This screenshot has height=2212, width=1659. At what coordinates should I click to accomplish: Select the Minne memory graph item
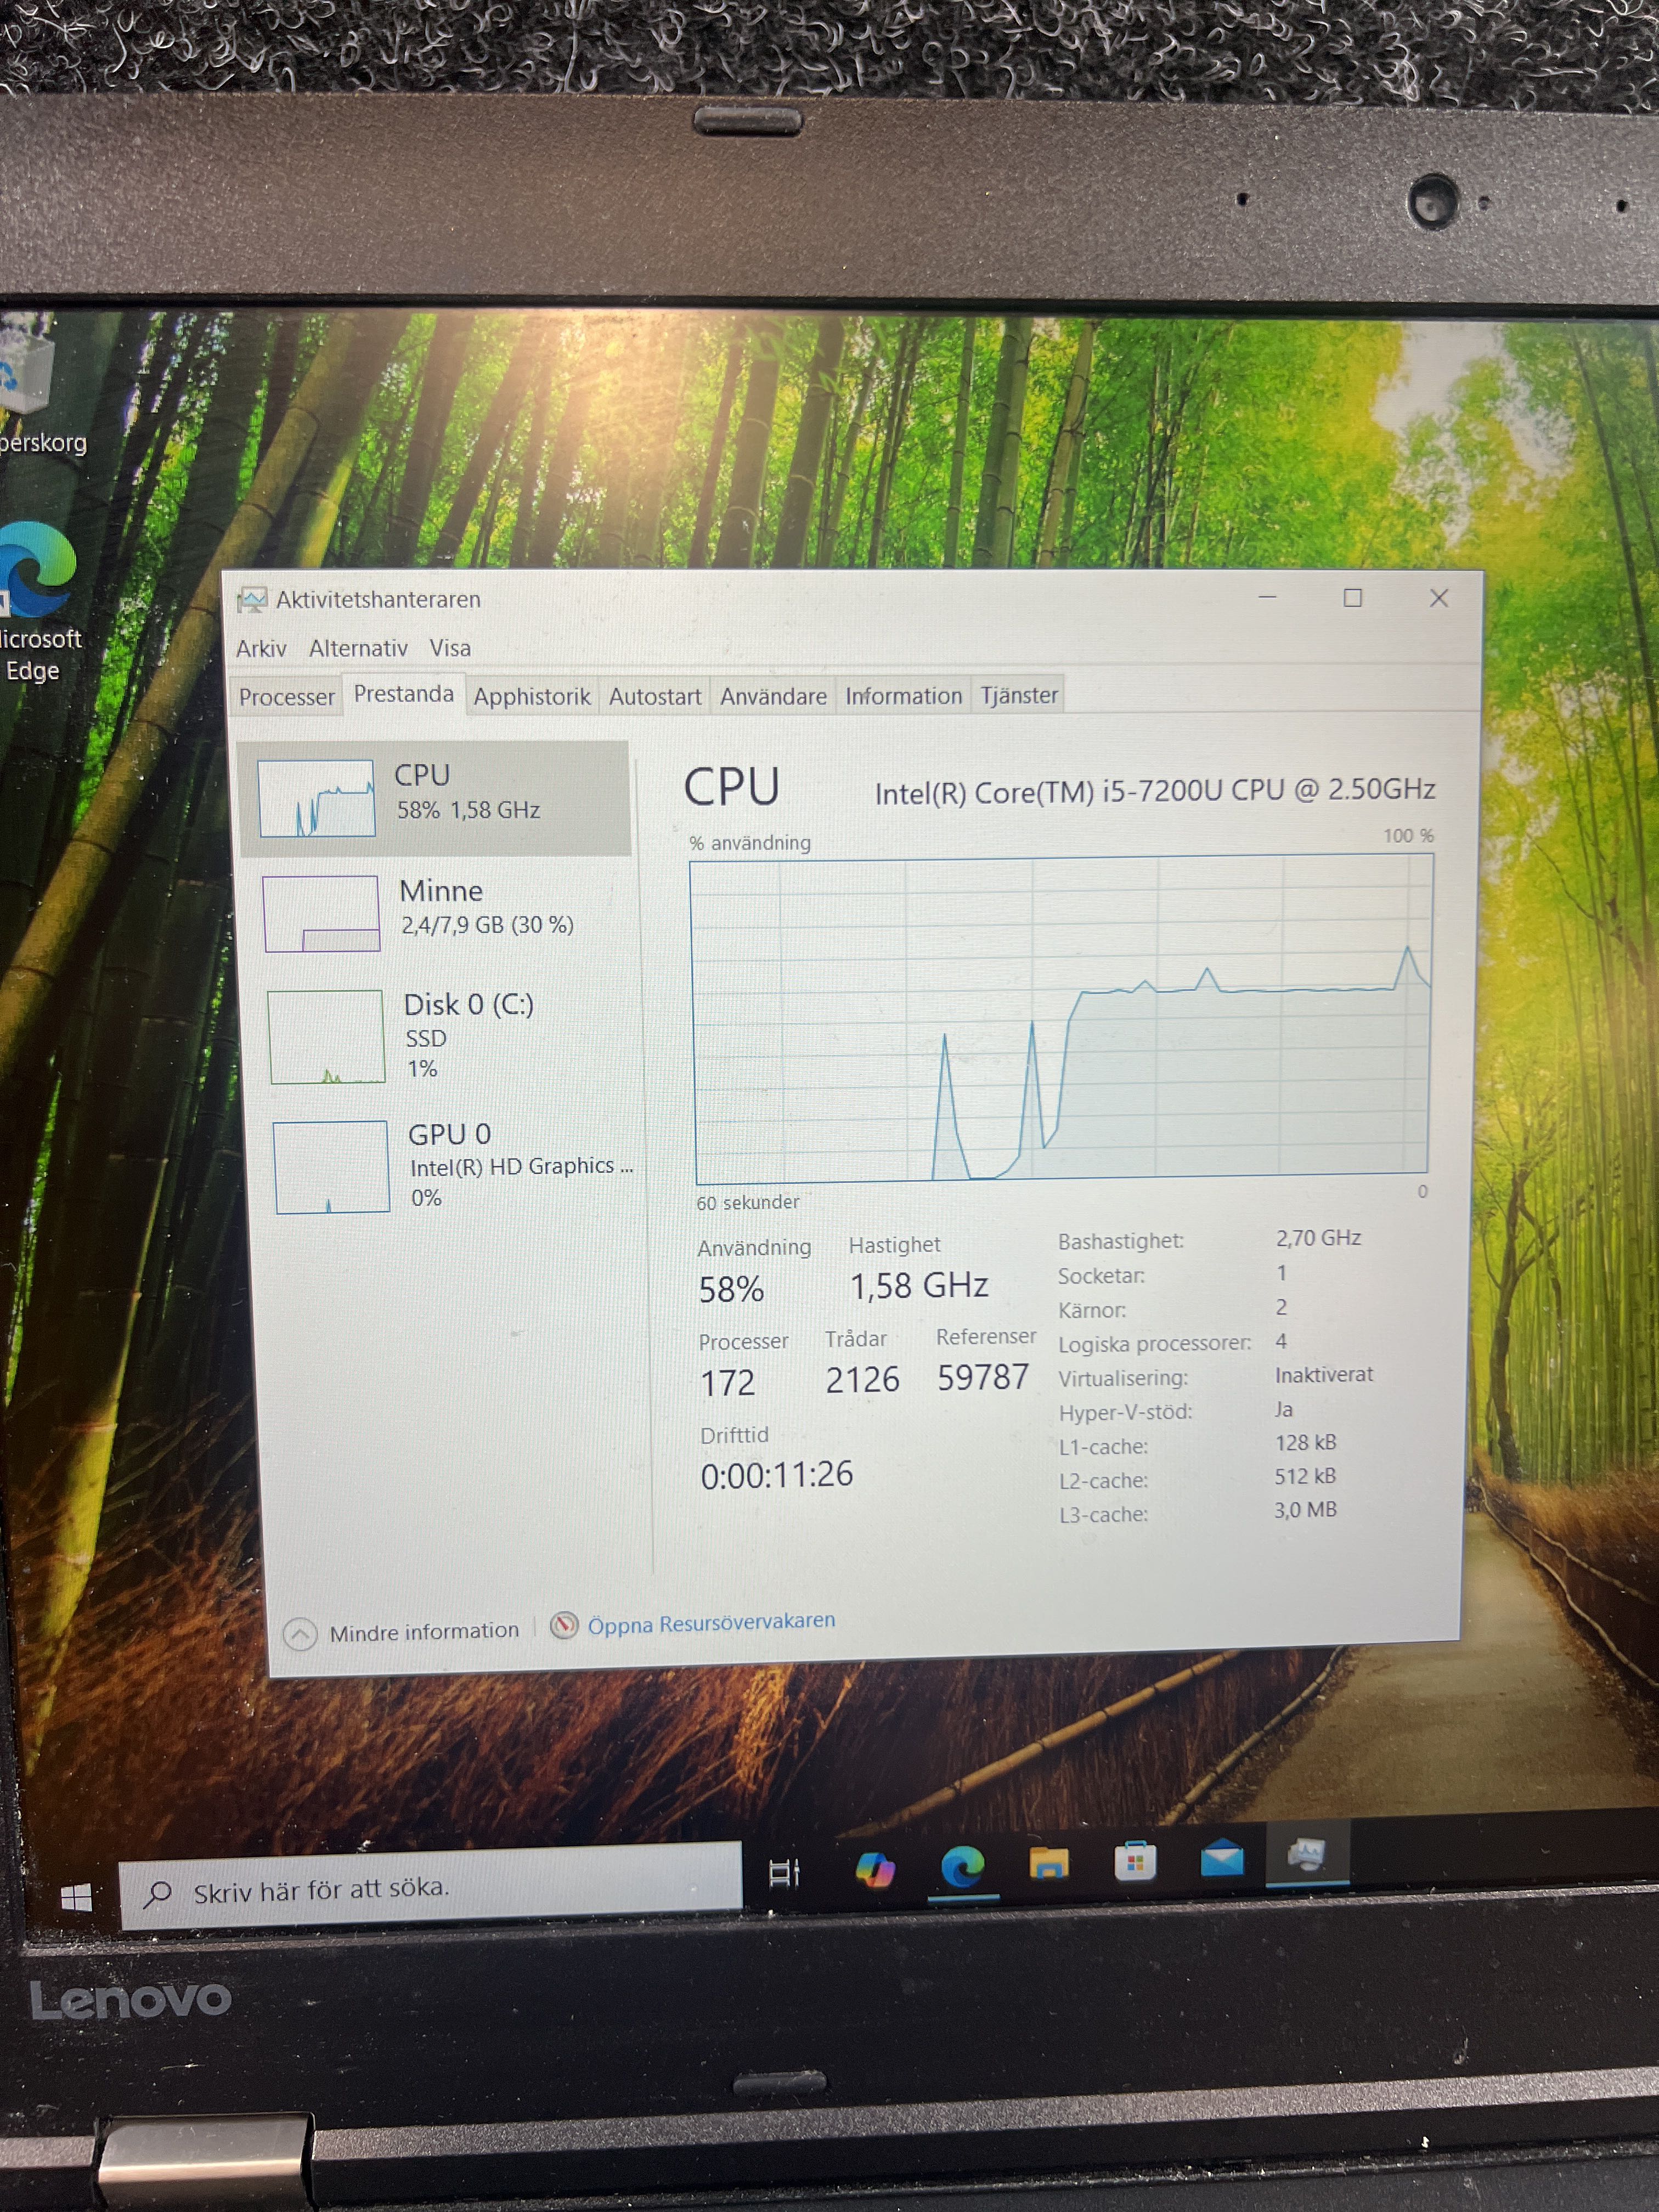(322, 913)
